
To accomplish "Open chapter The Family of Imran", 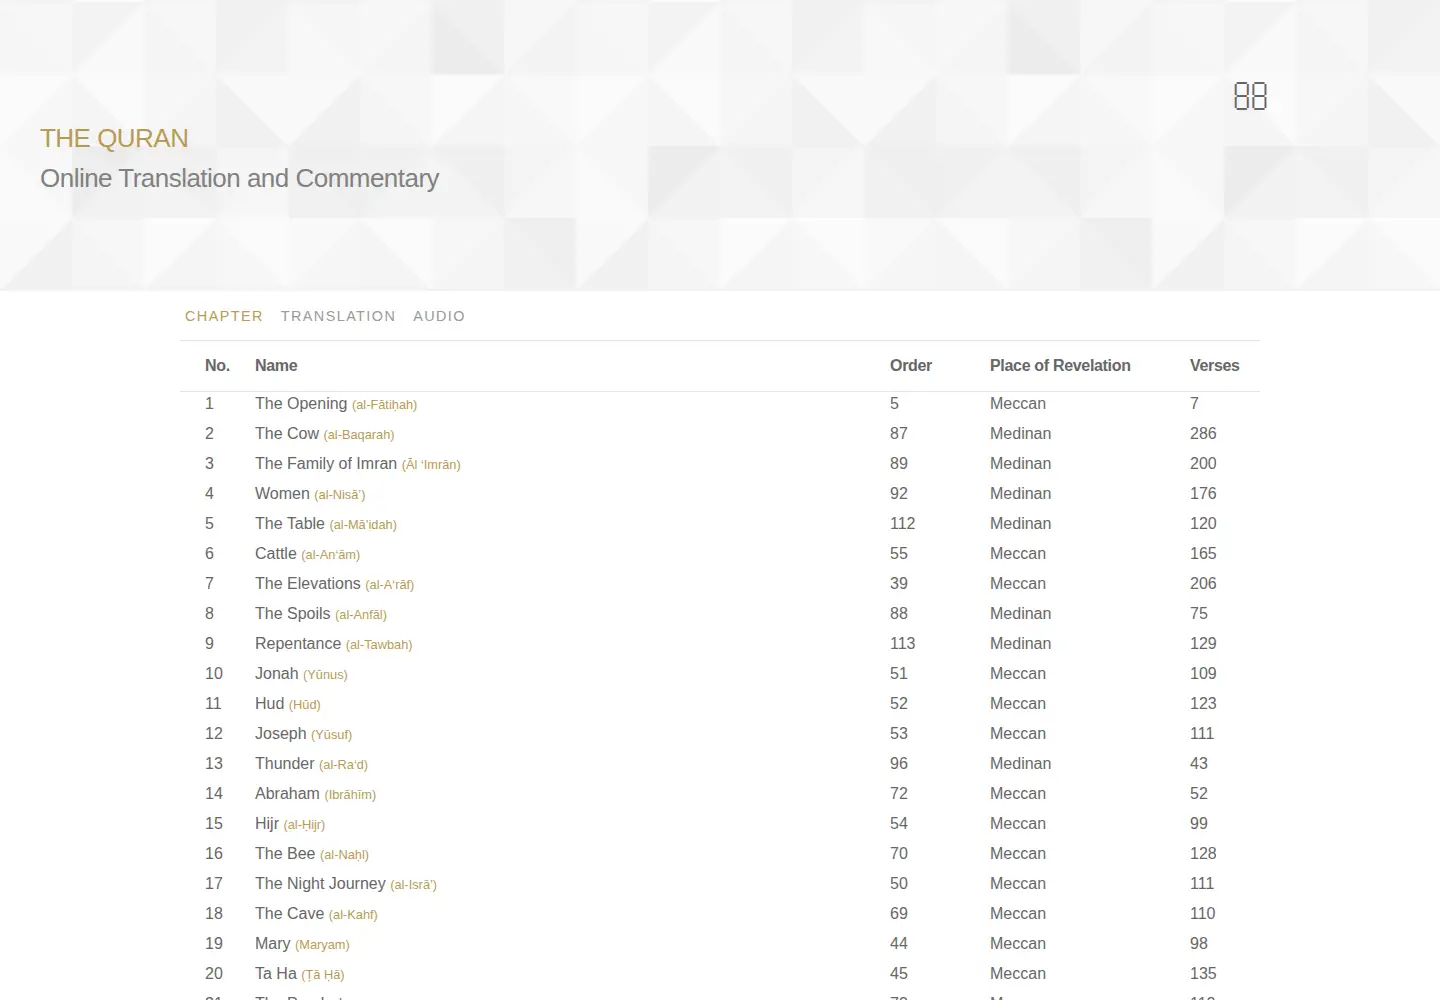I will click(x=358, y=464).
